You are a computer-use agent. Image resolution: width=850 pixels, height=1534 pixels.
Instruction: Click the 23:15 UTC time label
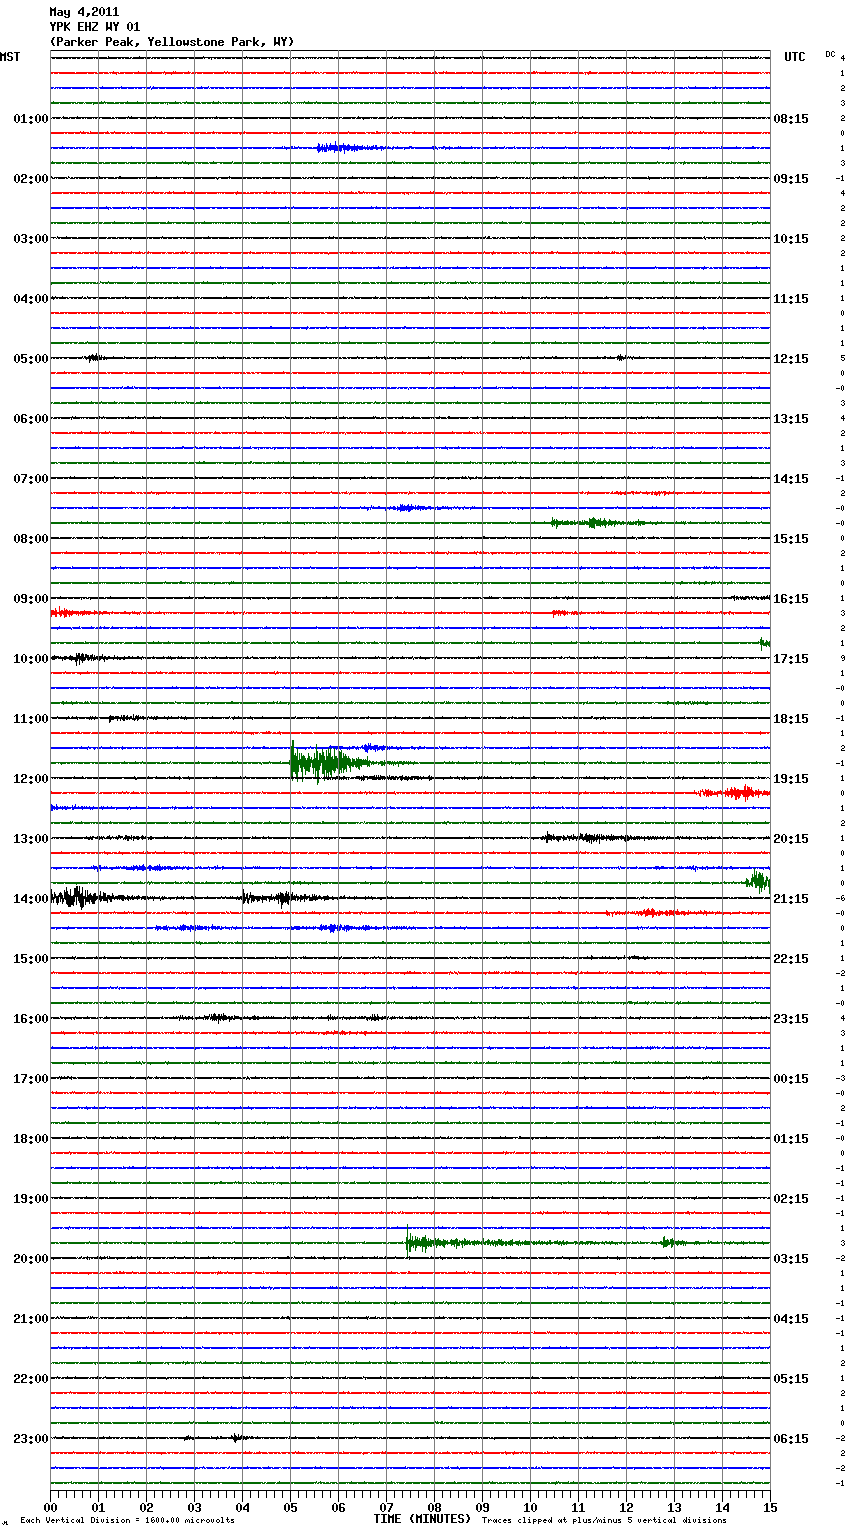click(791, 1018)
